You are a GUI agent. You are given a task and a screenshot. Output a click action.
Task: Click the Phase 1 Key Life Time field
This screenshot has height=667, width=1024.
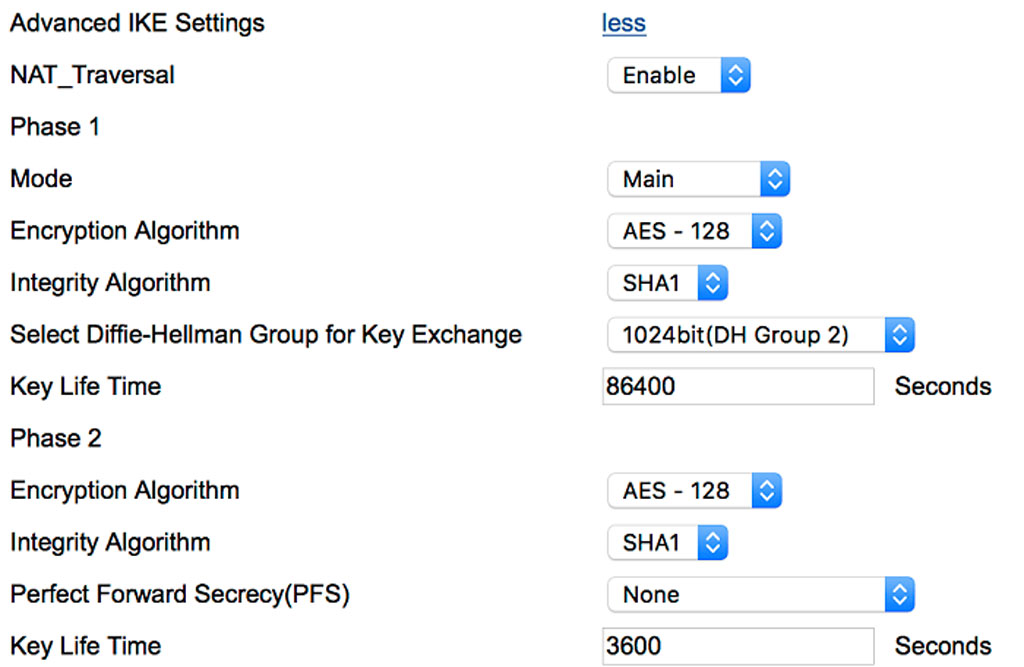[738, 387]
